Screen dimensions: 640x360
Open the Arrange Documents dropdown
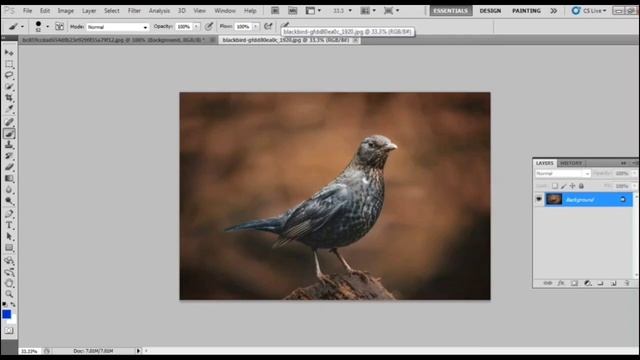pos(368,11)
